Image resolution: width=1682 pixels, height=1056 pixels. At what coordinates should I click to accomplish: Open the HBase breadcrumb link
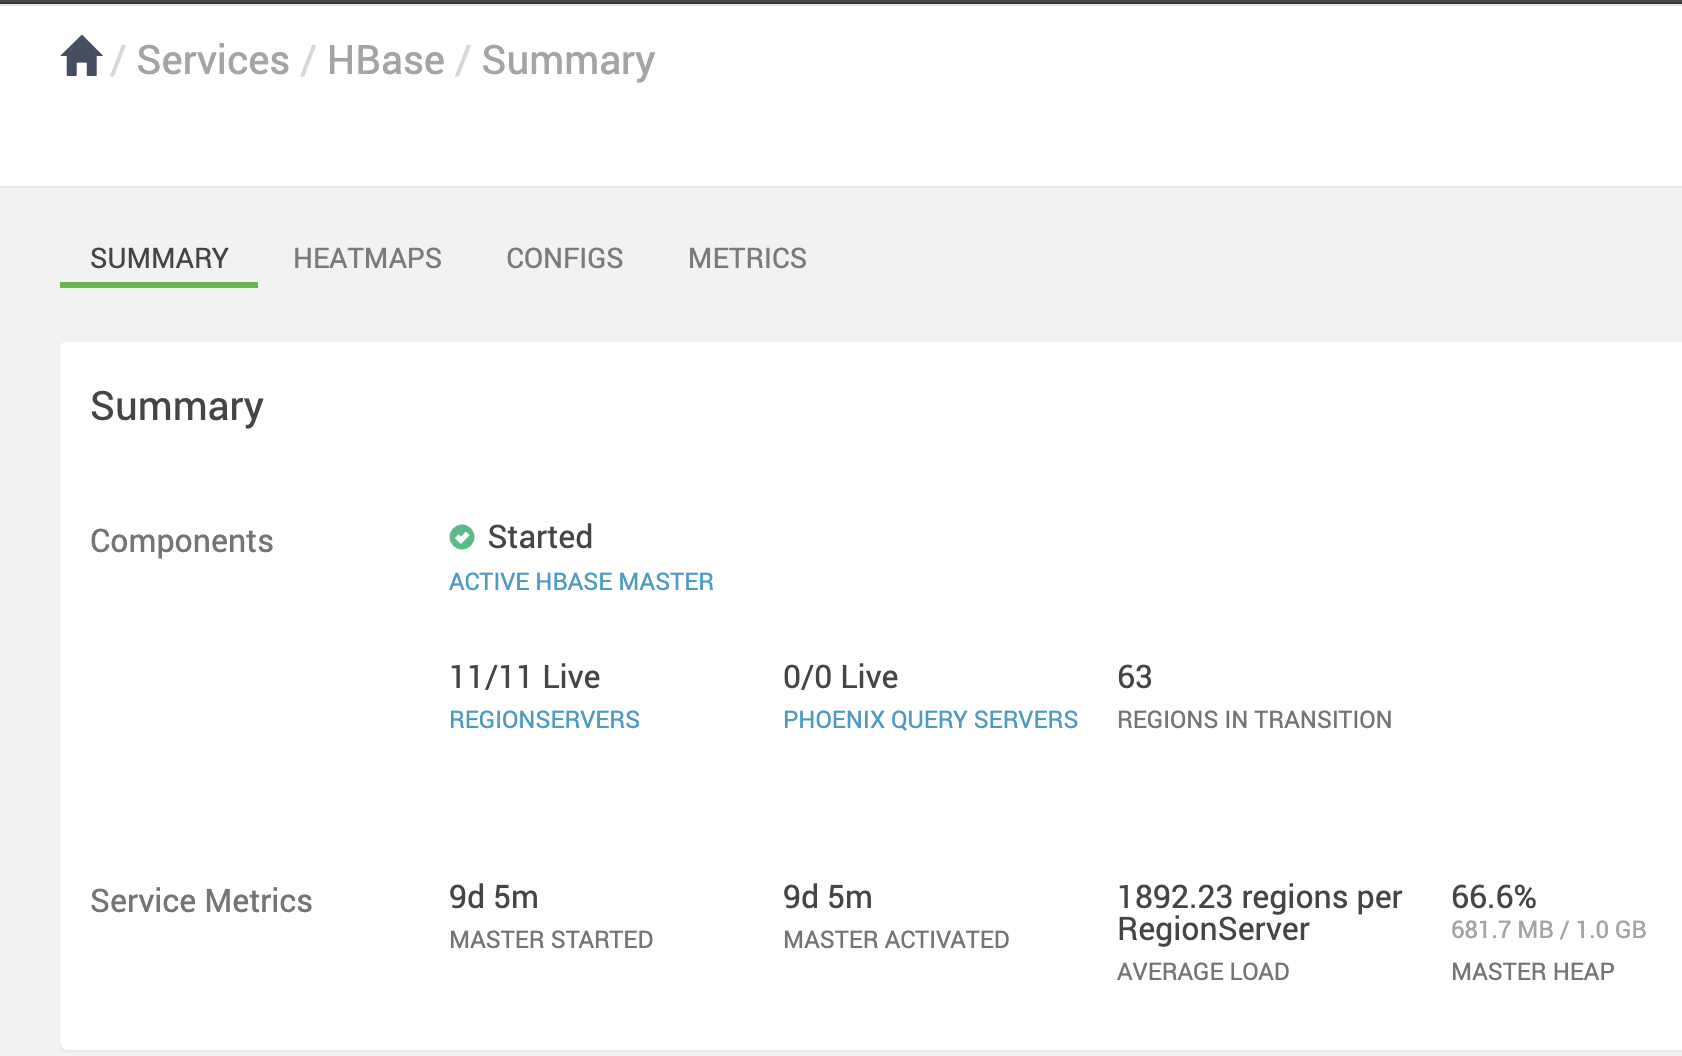[x=385, y=60]
